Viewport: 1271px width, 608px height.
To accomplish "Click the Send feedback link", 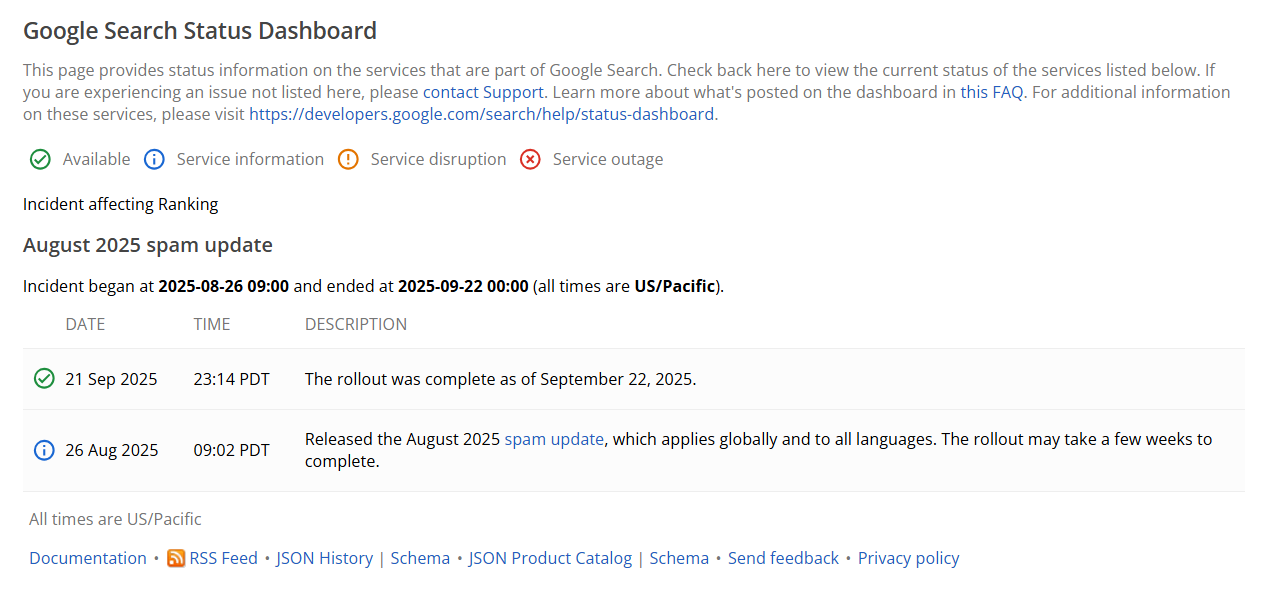I will [783, 558].
